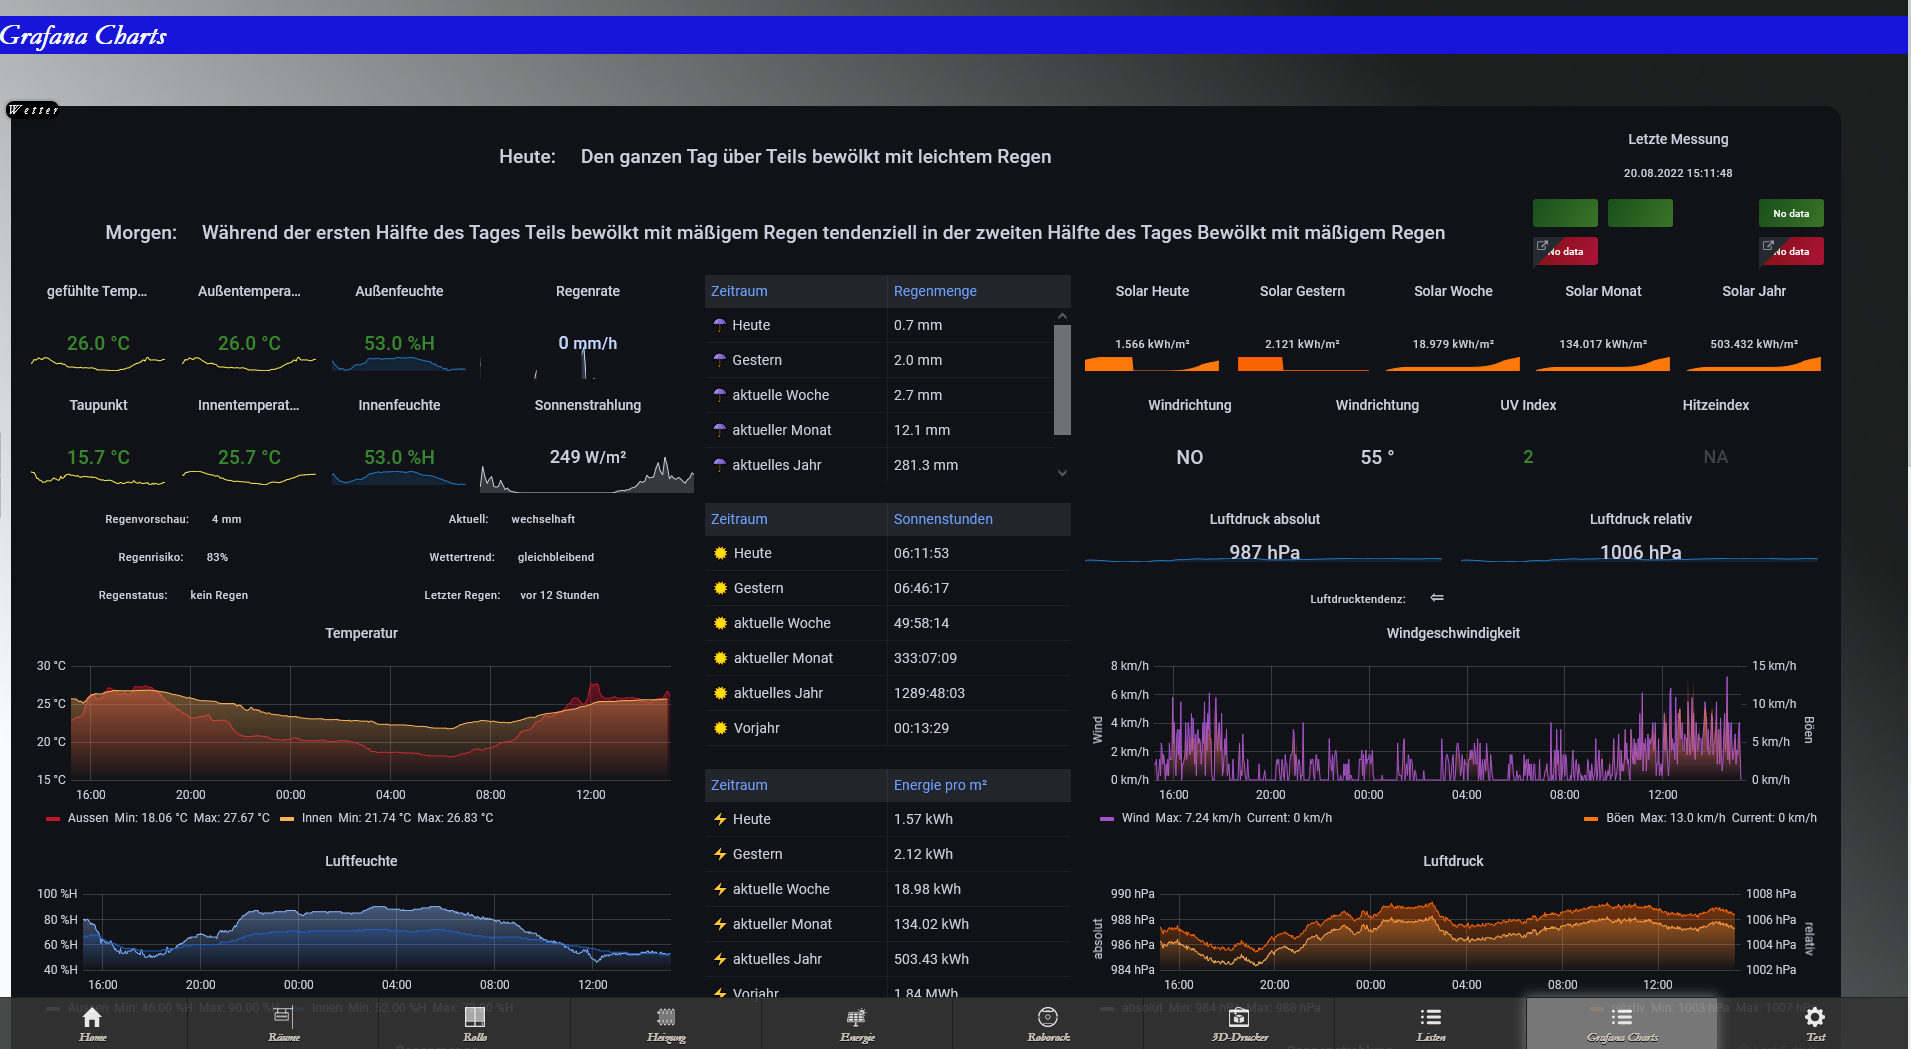Click the Regenmenge table scrollbar thumb
Screen dimensions: 1911x1049
click(x=1062, y=380)
